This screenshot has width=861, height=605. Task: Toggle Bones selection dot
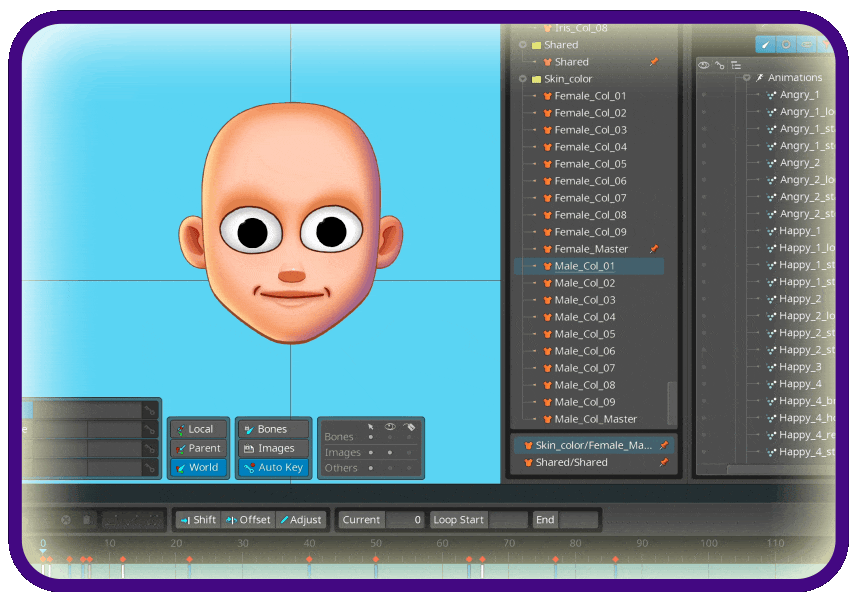click(371, 437)
